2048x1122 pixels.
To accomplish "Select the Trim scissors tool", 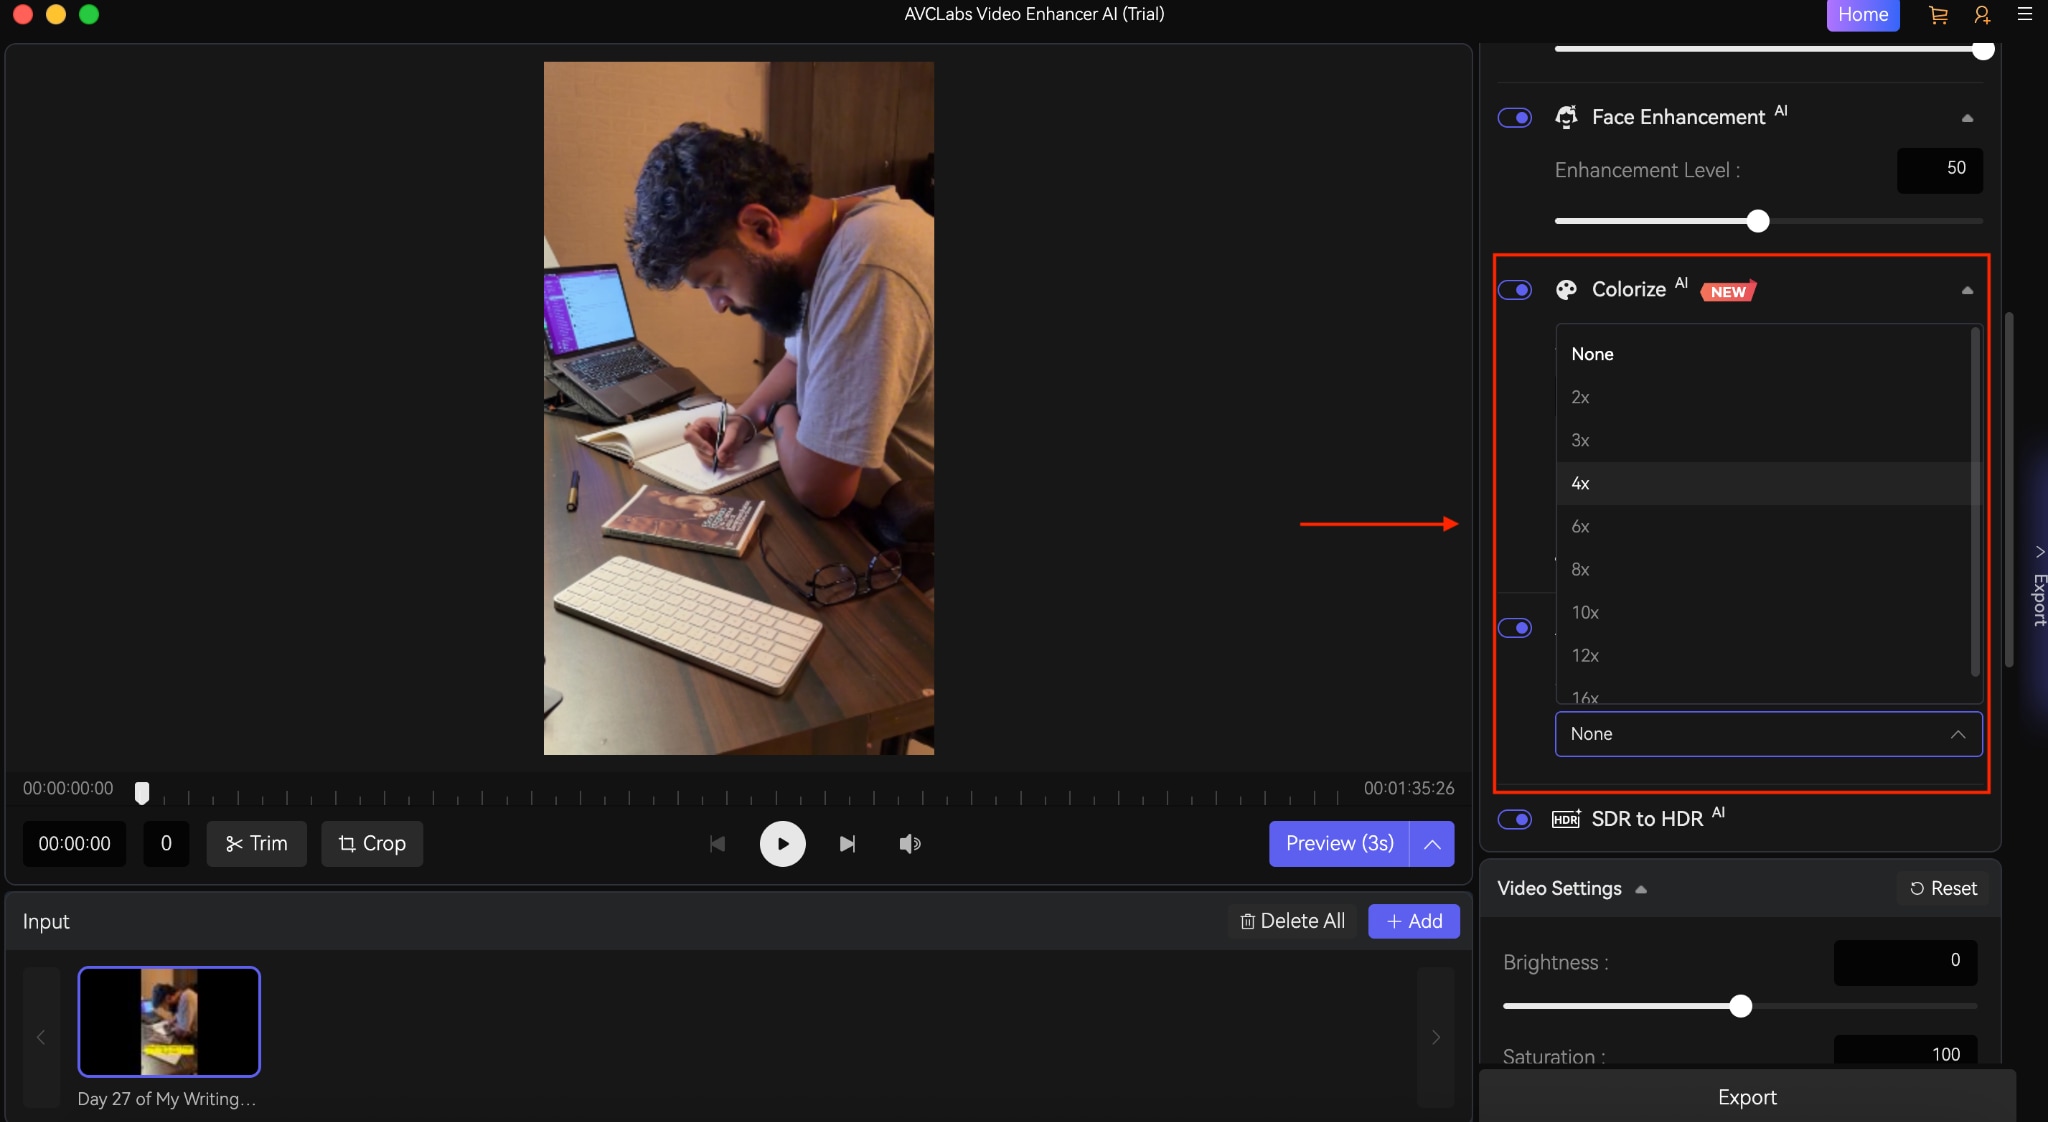I will 256,843.
